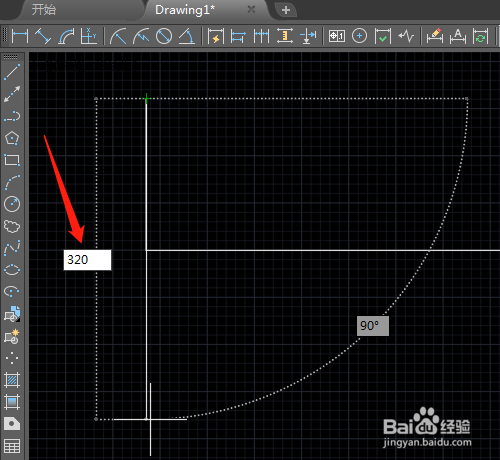Select the Linear dimension tool

[20, 36]
